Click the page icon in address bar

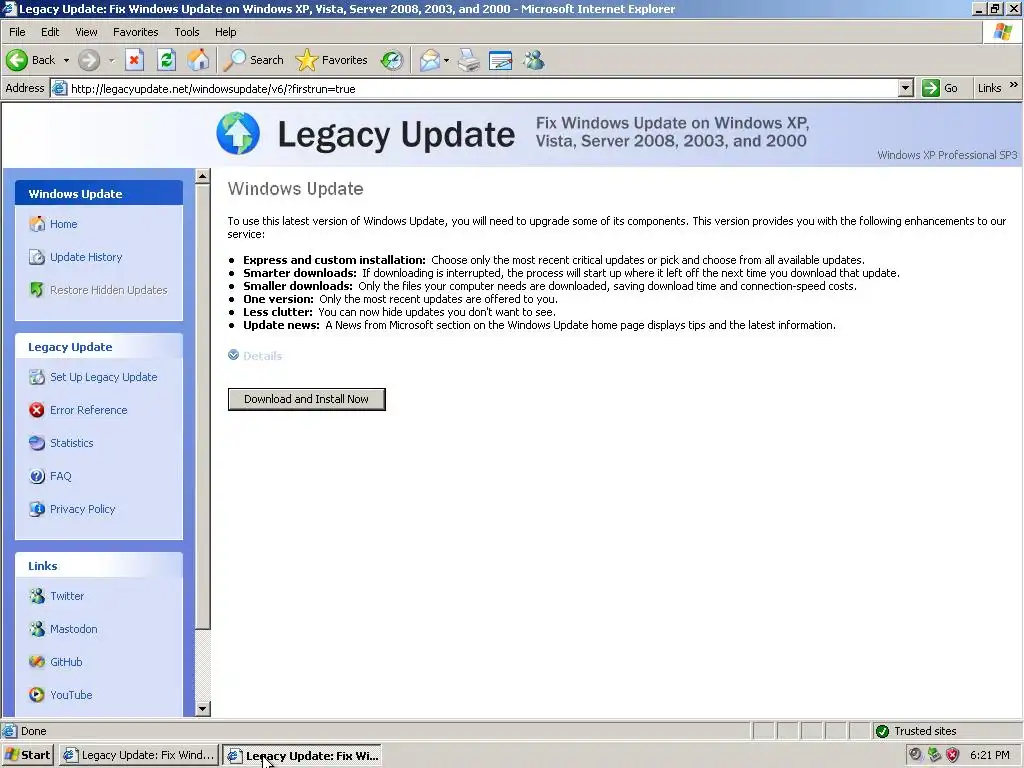tap(59, 88)
